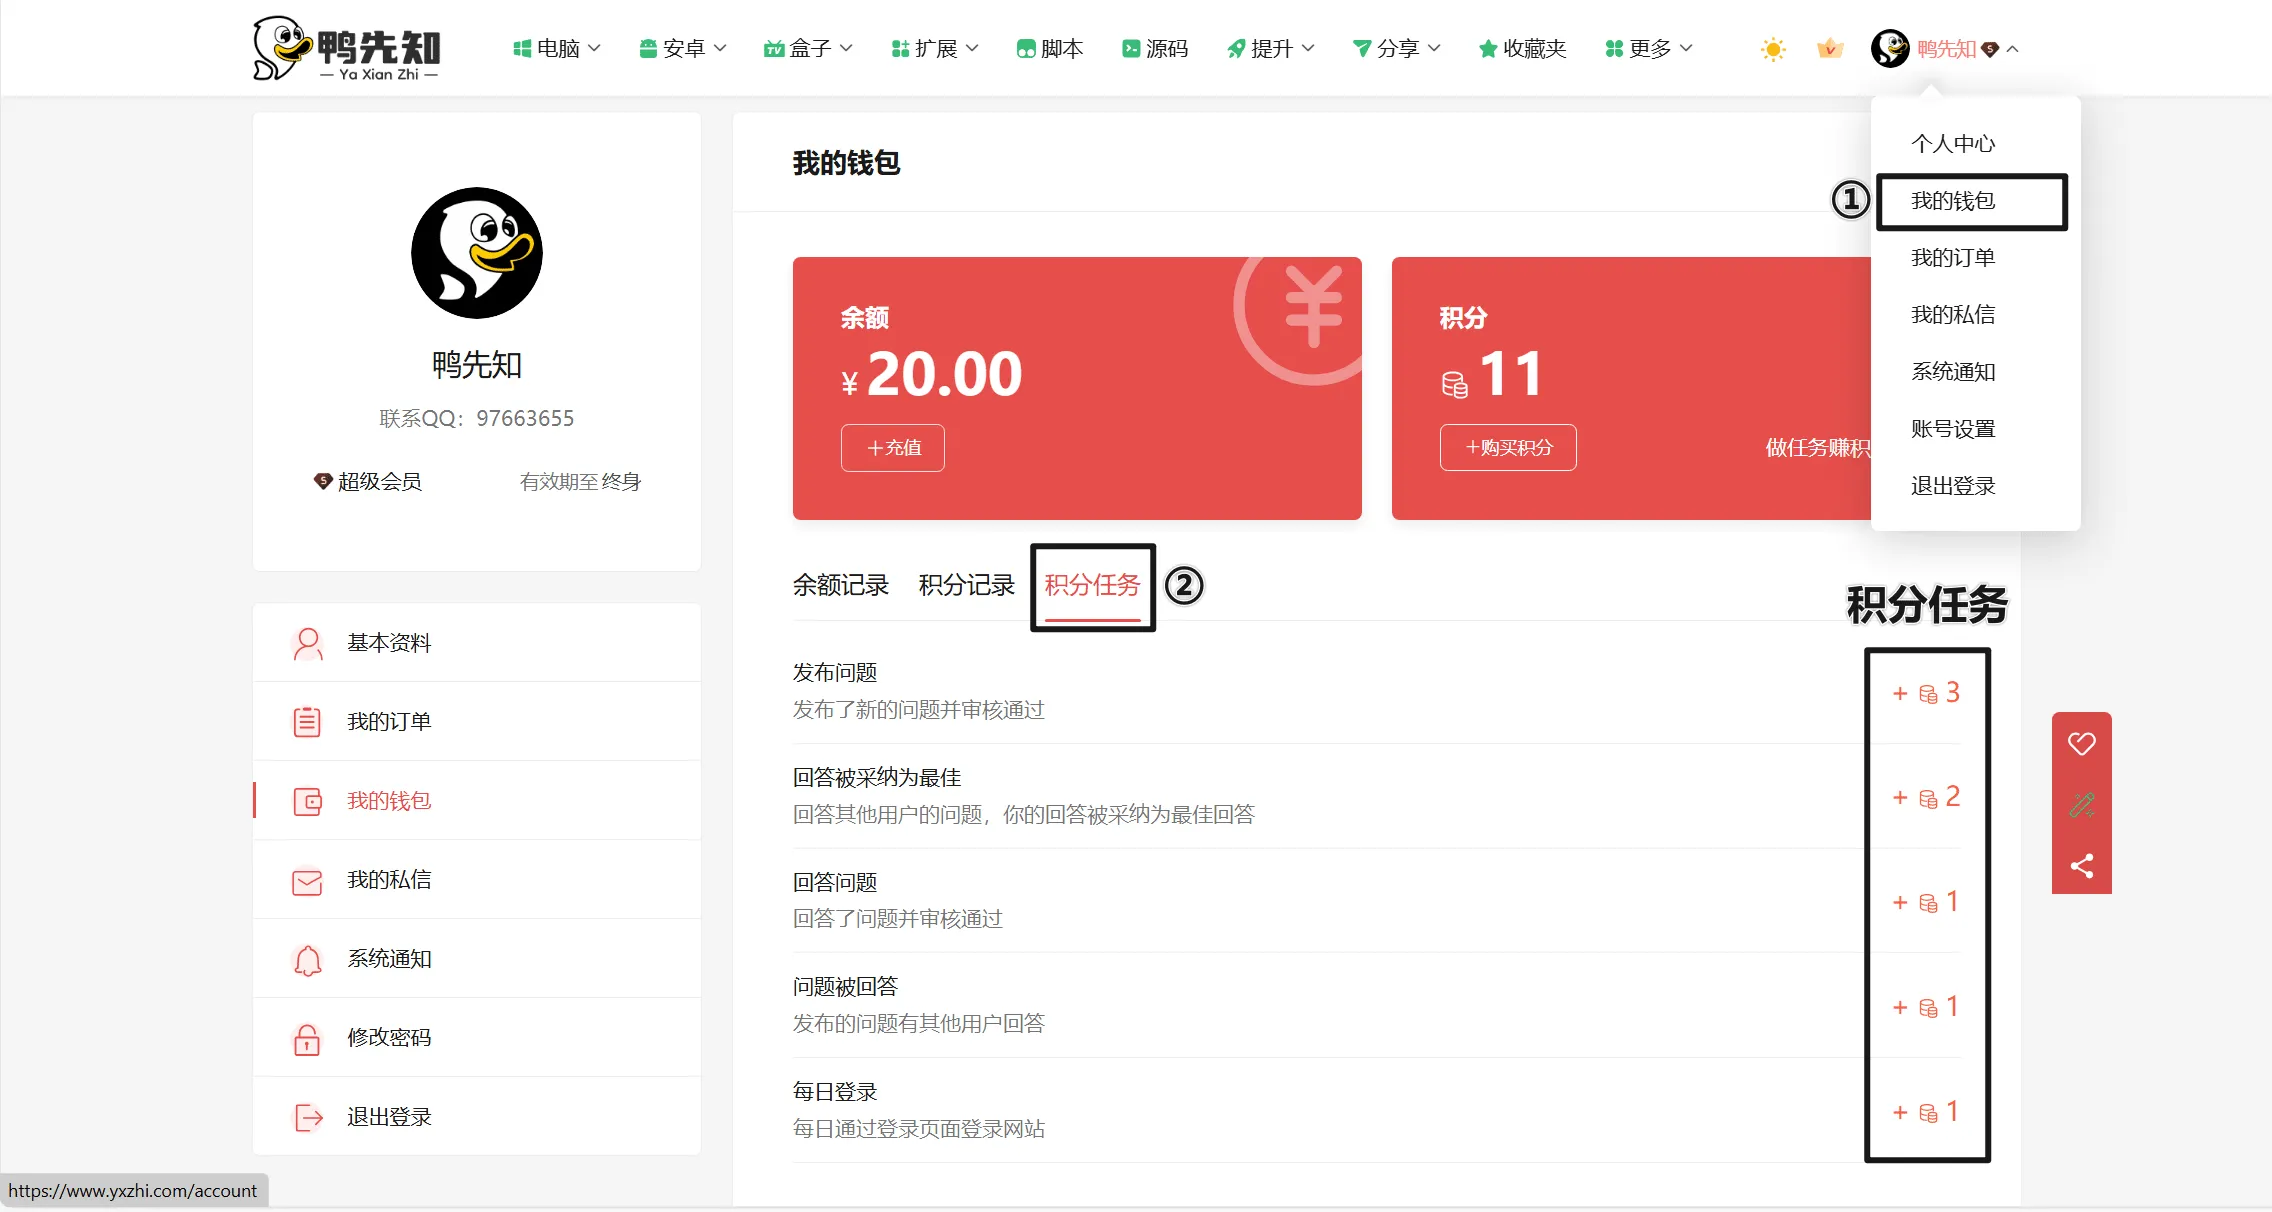Click the 每日登录 task title
The width and height of the screenshot is (2272, 1212).
pyautogui.click(x=835, y=1091)
